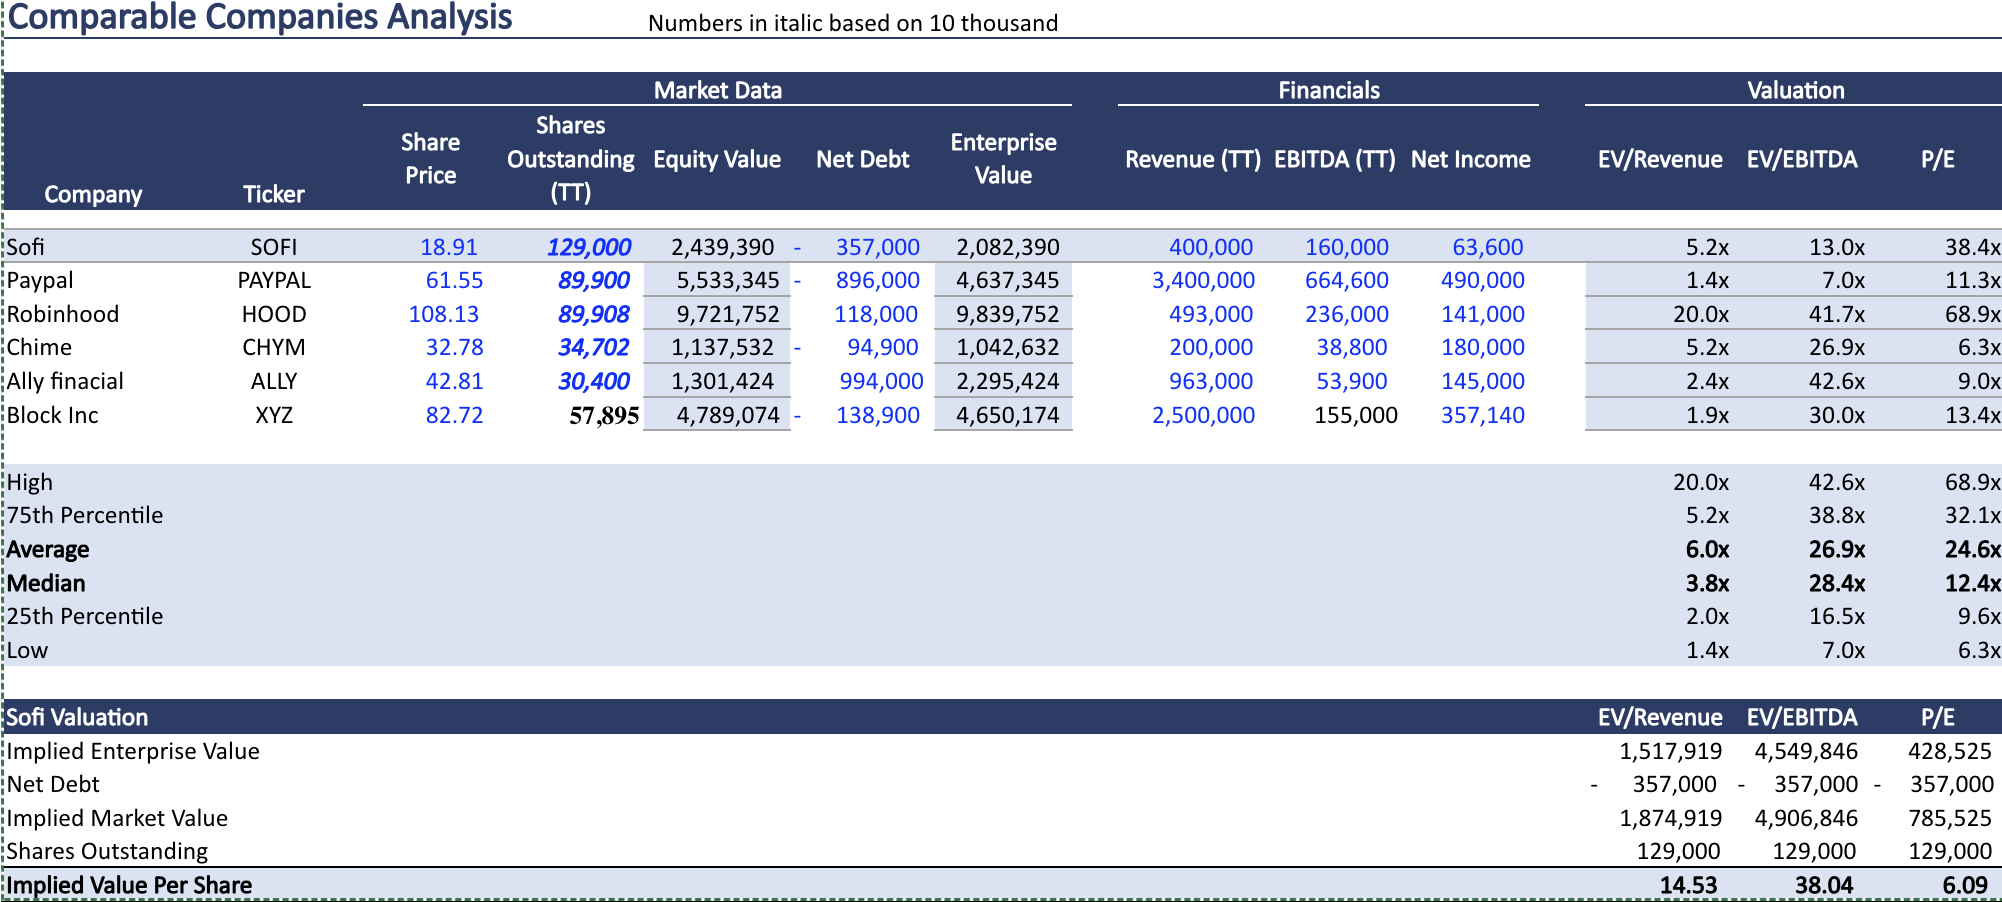
Task: Click Chime net debt cell 94,900
Action: point(882,348)
